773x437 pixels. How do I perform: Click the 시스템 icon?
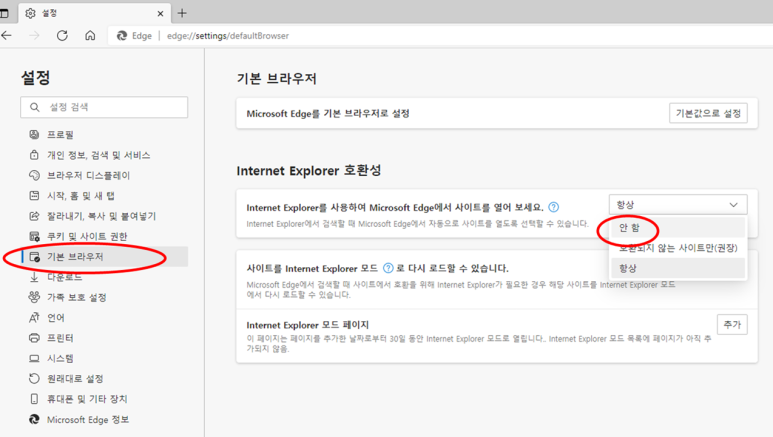[x=34, y=358]
